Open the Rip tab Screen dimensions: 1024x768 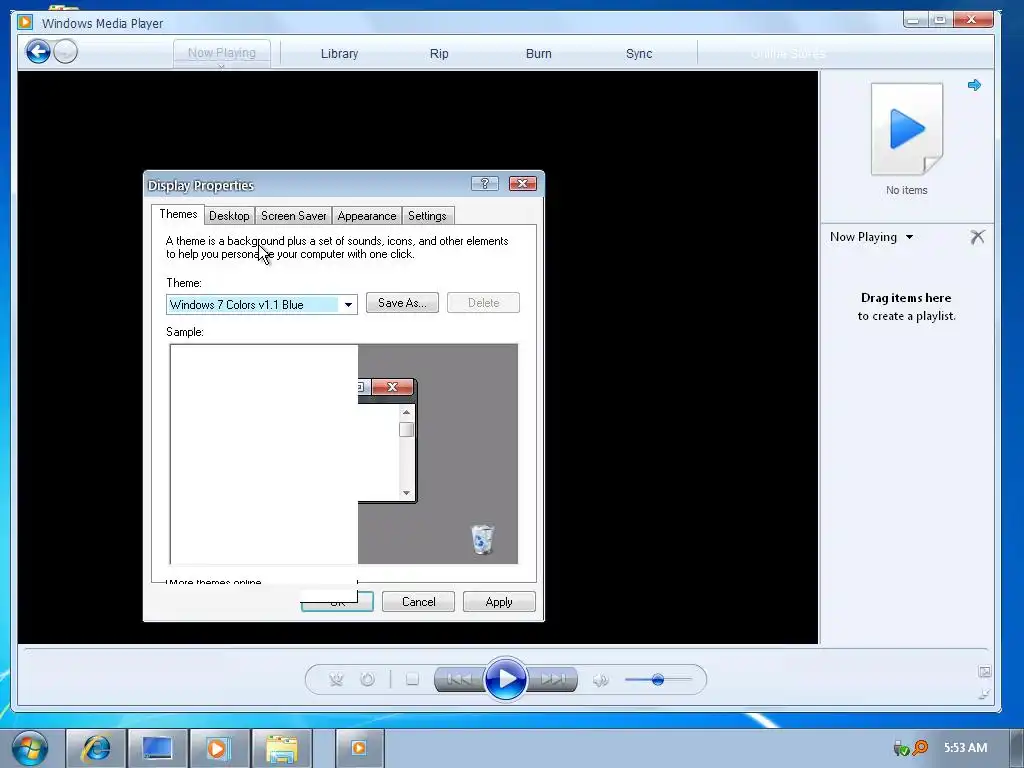click(x=439, y=54)
